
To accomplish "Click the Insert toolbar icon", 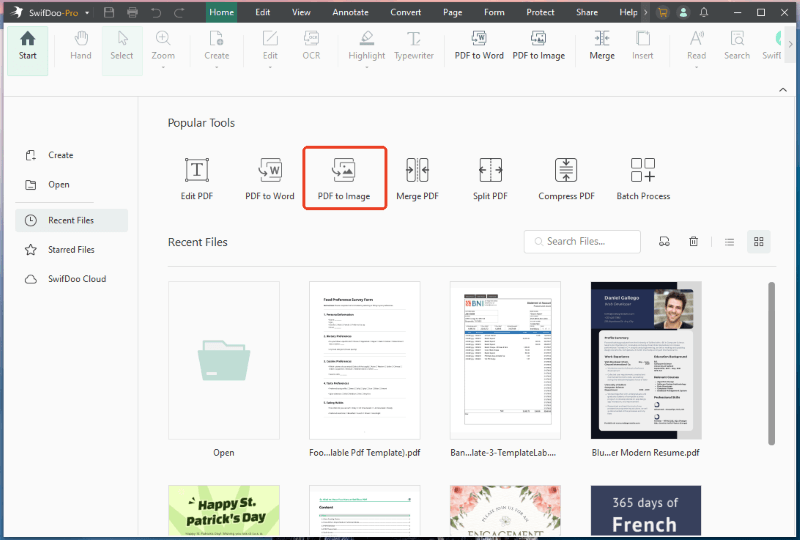I will (x=642, y=46).
